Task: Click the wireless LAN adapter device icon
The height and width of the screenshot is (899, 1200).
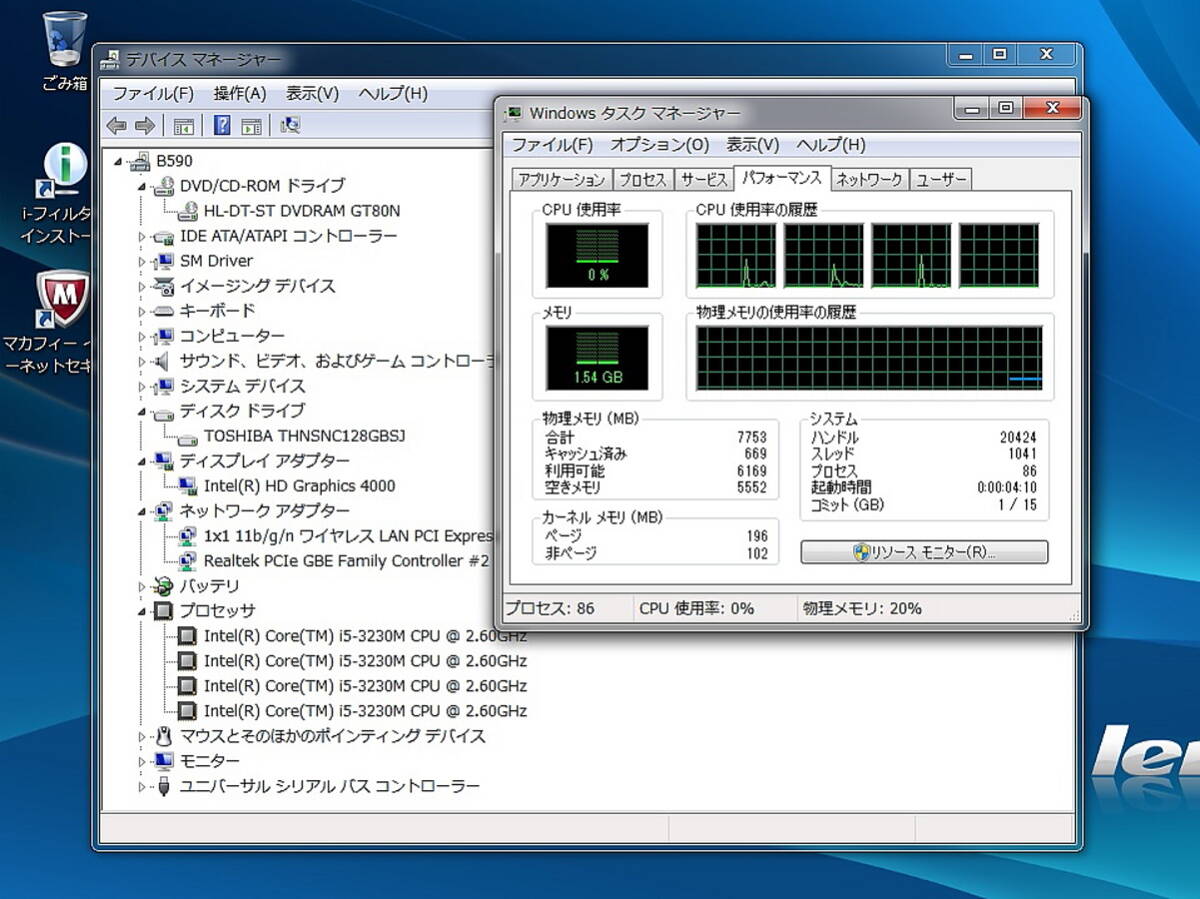Action: click(x=188, y=536)
